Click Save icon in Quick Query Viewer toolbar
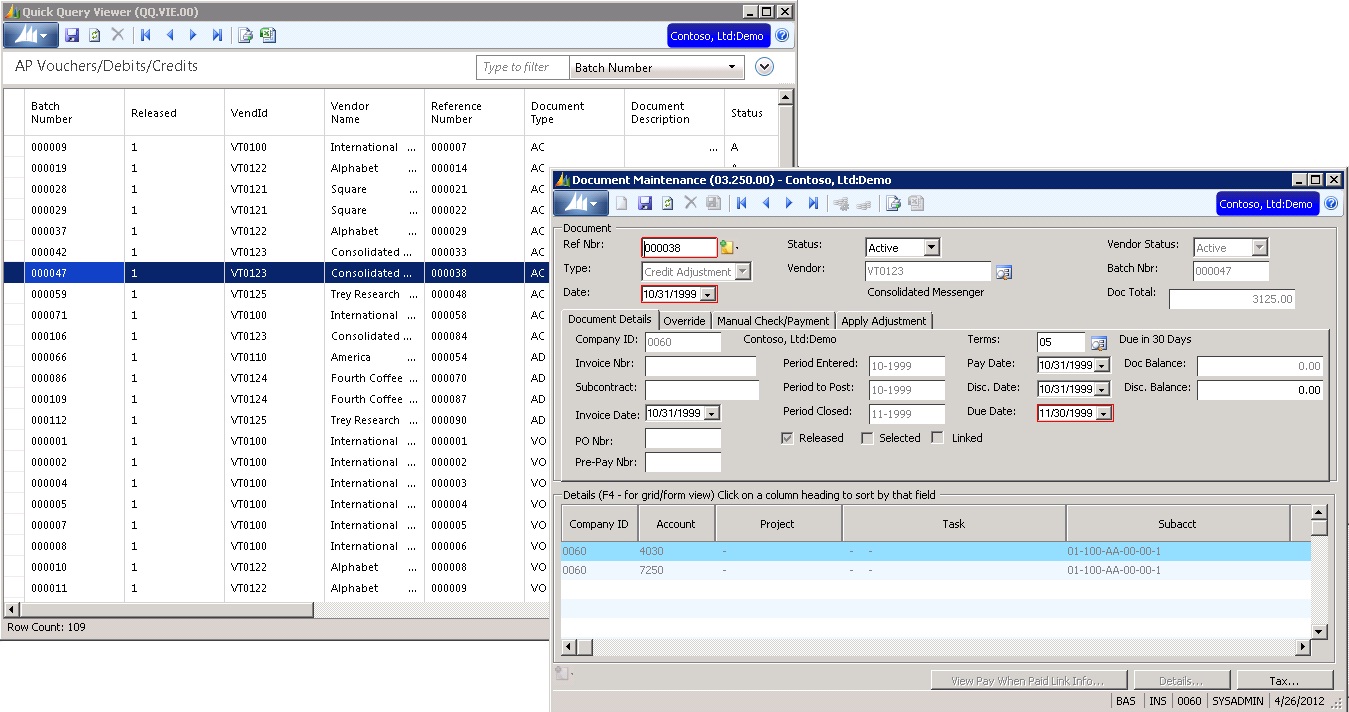Screen dimensions: 1349x712 [x=72, y=35]
